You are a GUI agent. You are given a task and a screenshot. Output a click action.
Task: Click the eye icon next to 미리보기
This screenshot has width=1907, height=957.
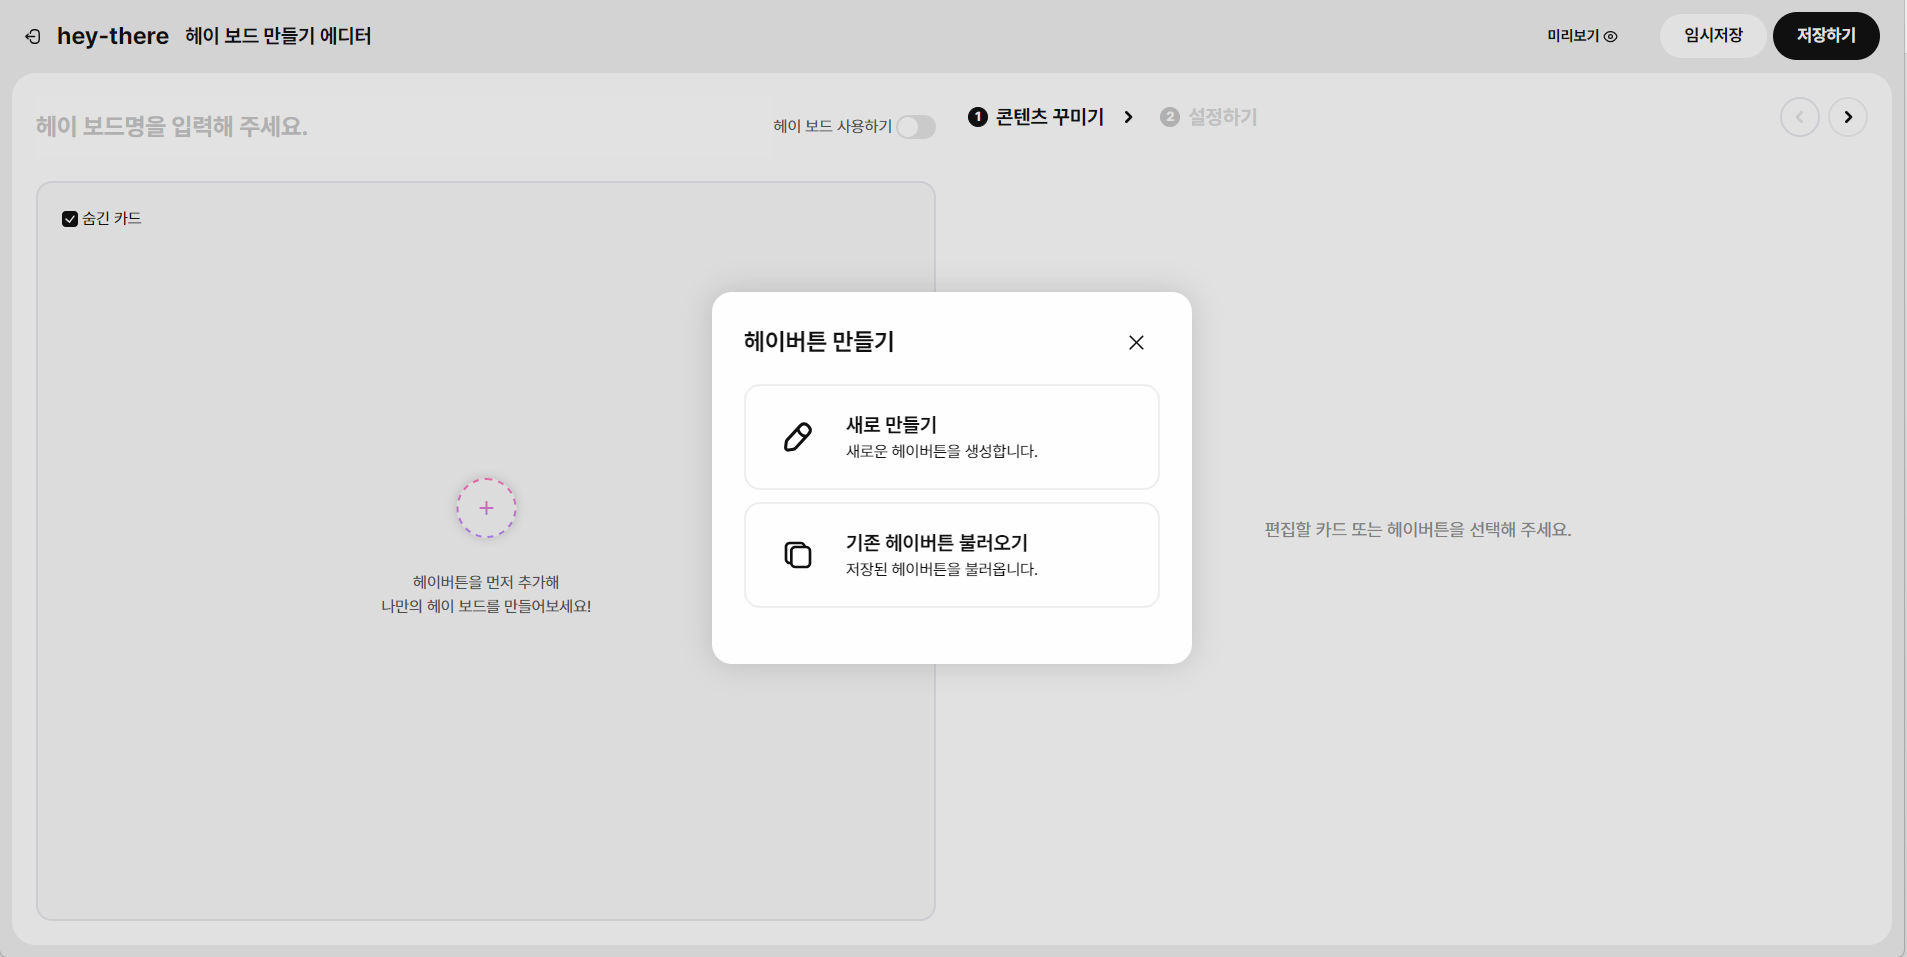[1611, 36]
